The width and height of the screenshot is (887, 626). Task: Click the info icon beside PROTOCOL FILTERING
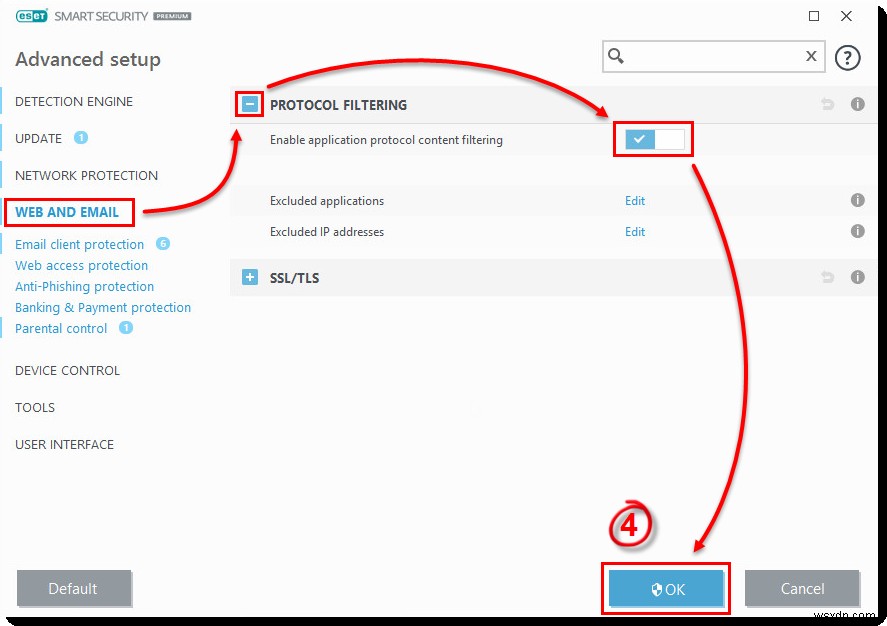tap(857, 104)
